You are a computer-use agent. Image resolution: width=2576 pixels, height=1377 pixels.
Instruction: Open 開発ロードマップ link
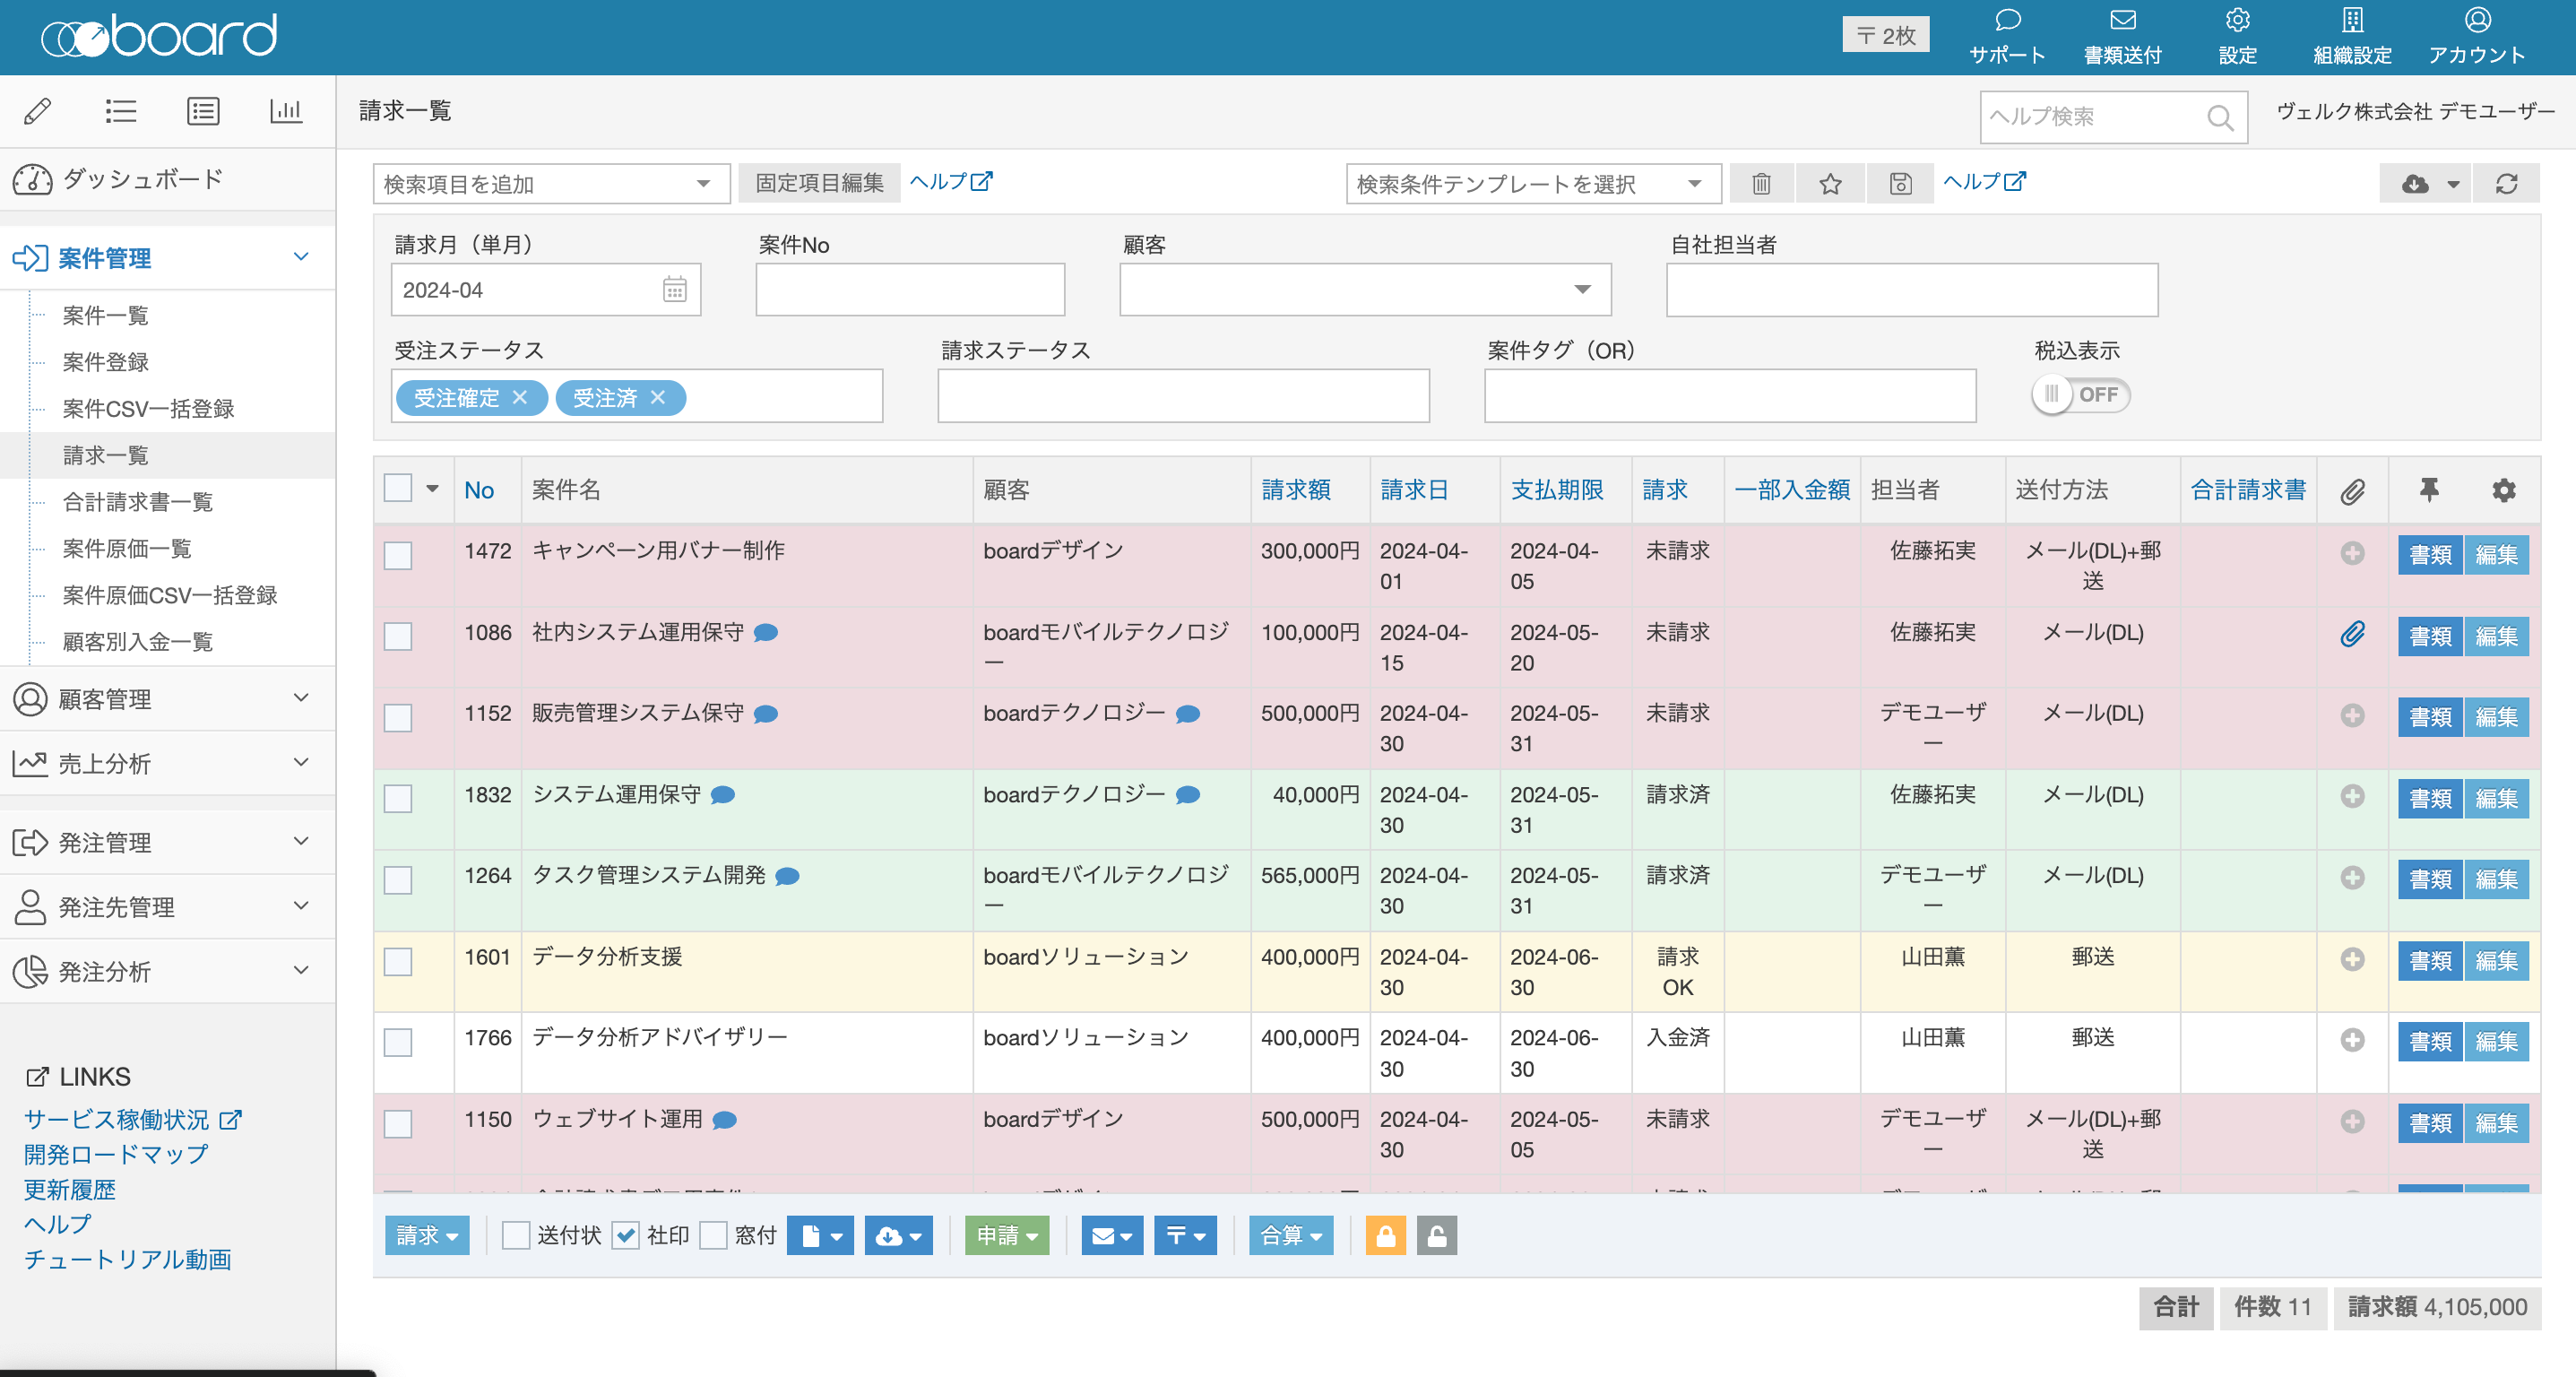point(116,1155)
